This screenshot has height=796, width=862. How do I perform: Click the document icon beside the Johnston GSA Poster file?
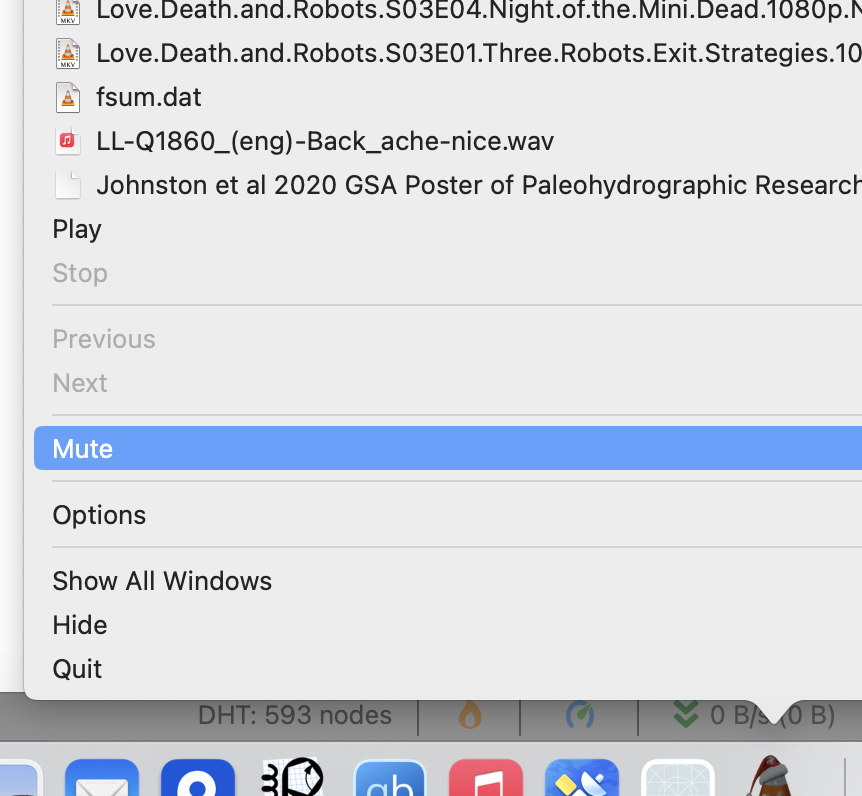66,184
